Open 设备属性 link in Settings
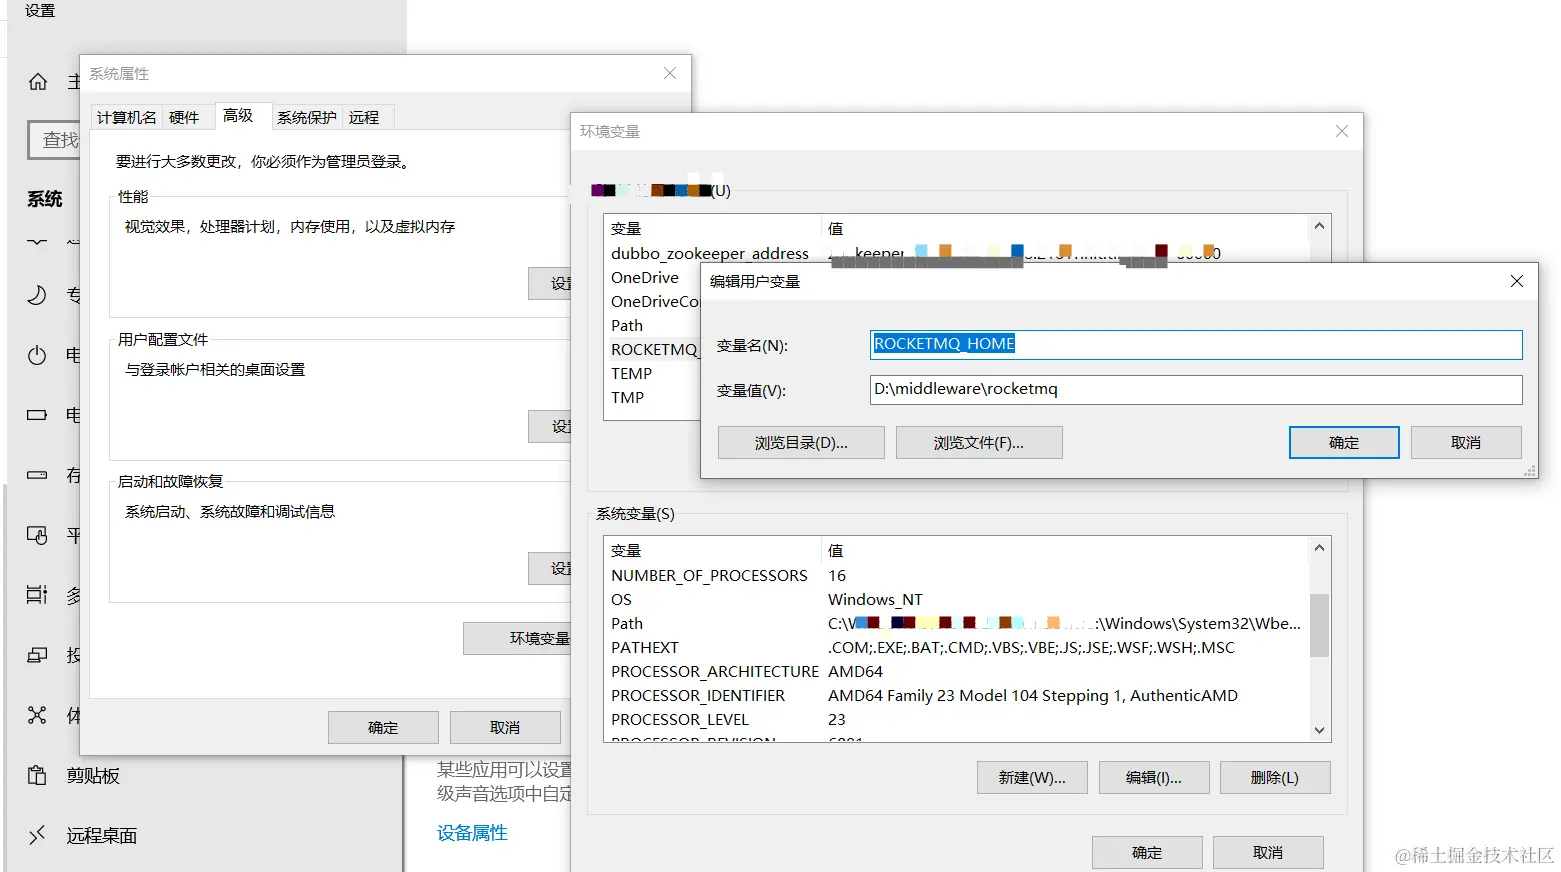 (472, 833)
